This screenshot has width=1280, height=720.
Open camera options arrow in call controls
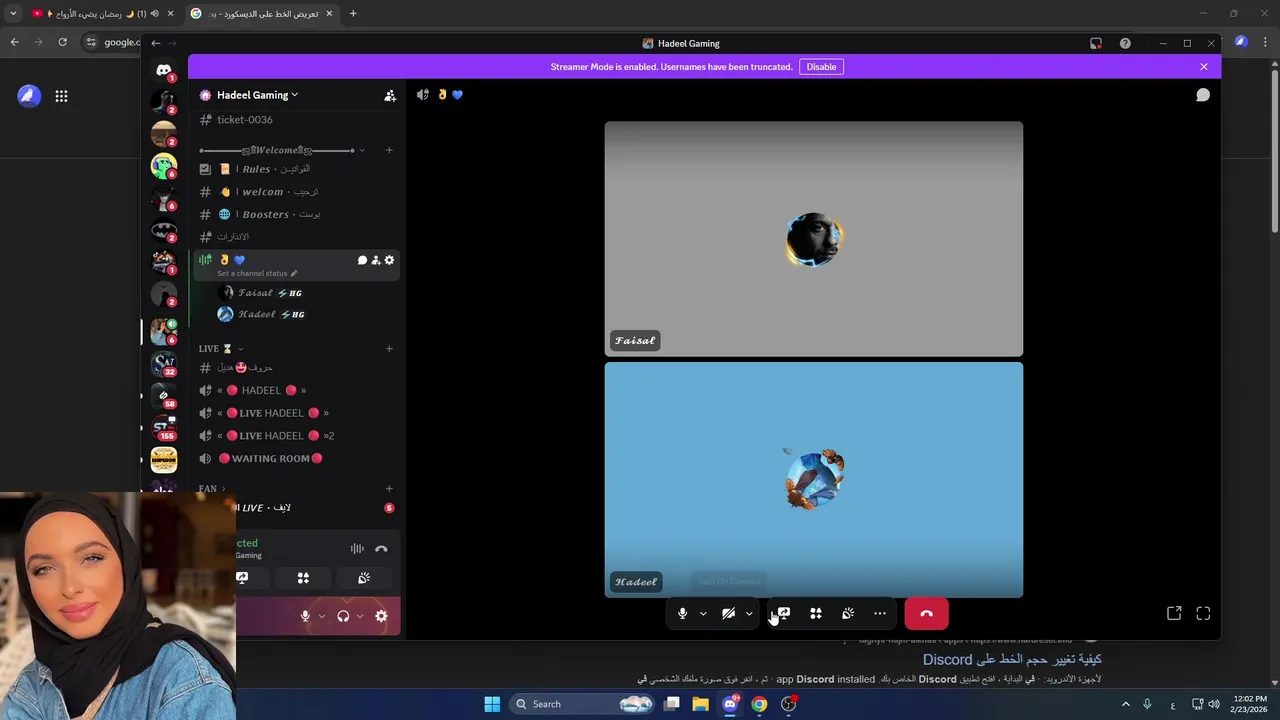coord(749,614)
